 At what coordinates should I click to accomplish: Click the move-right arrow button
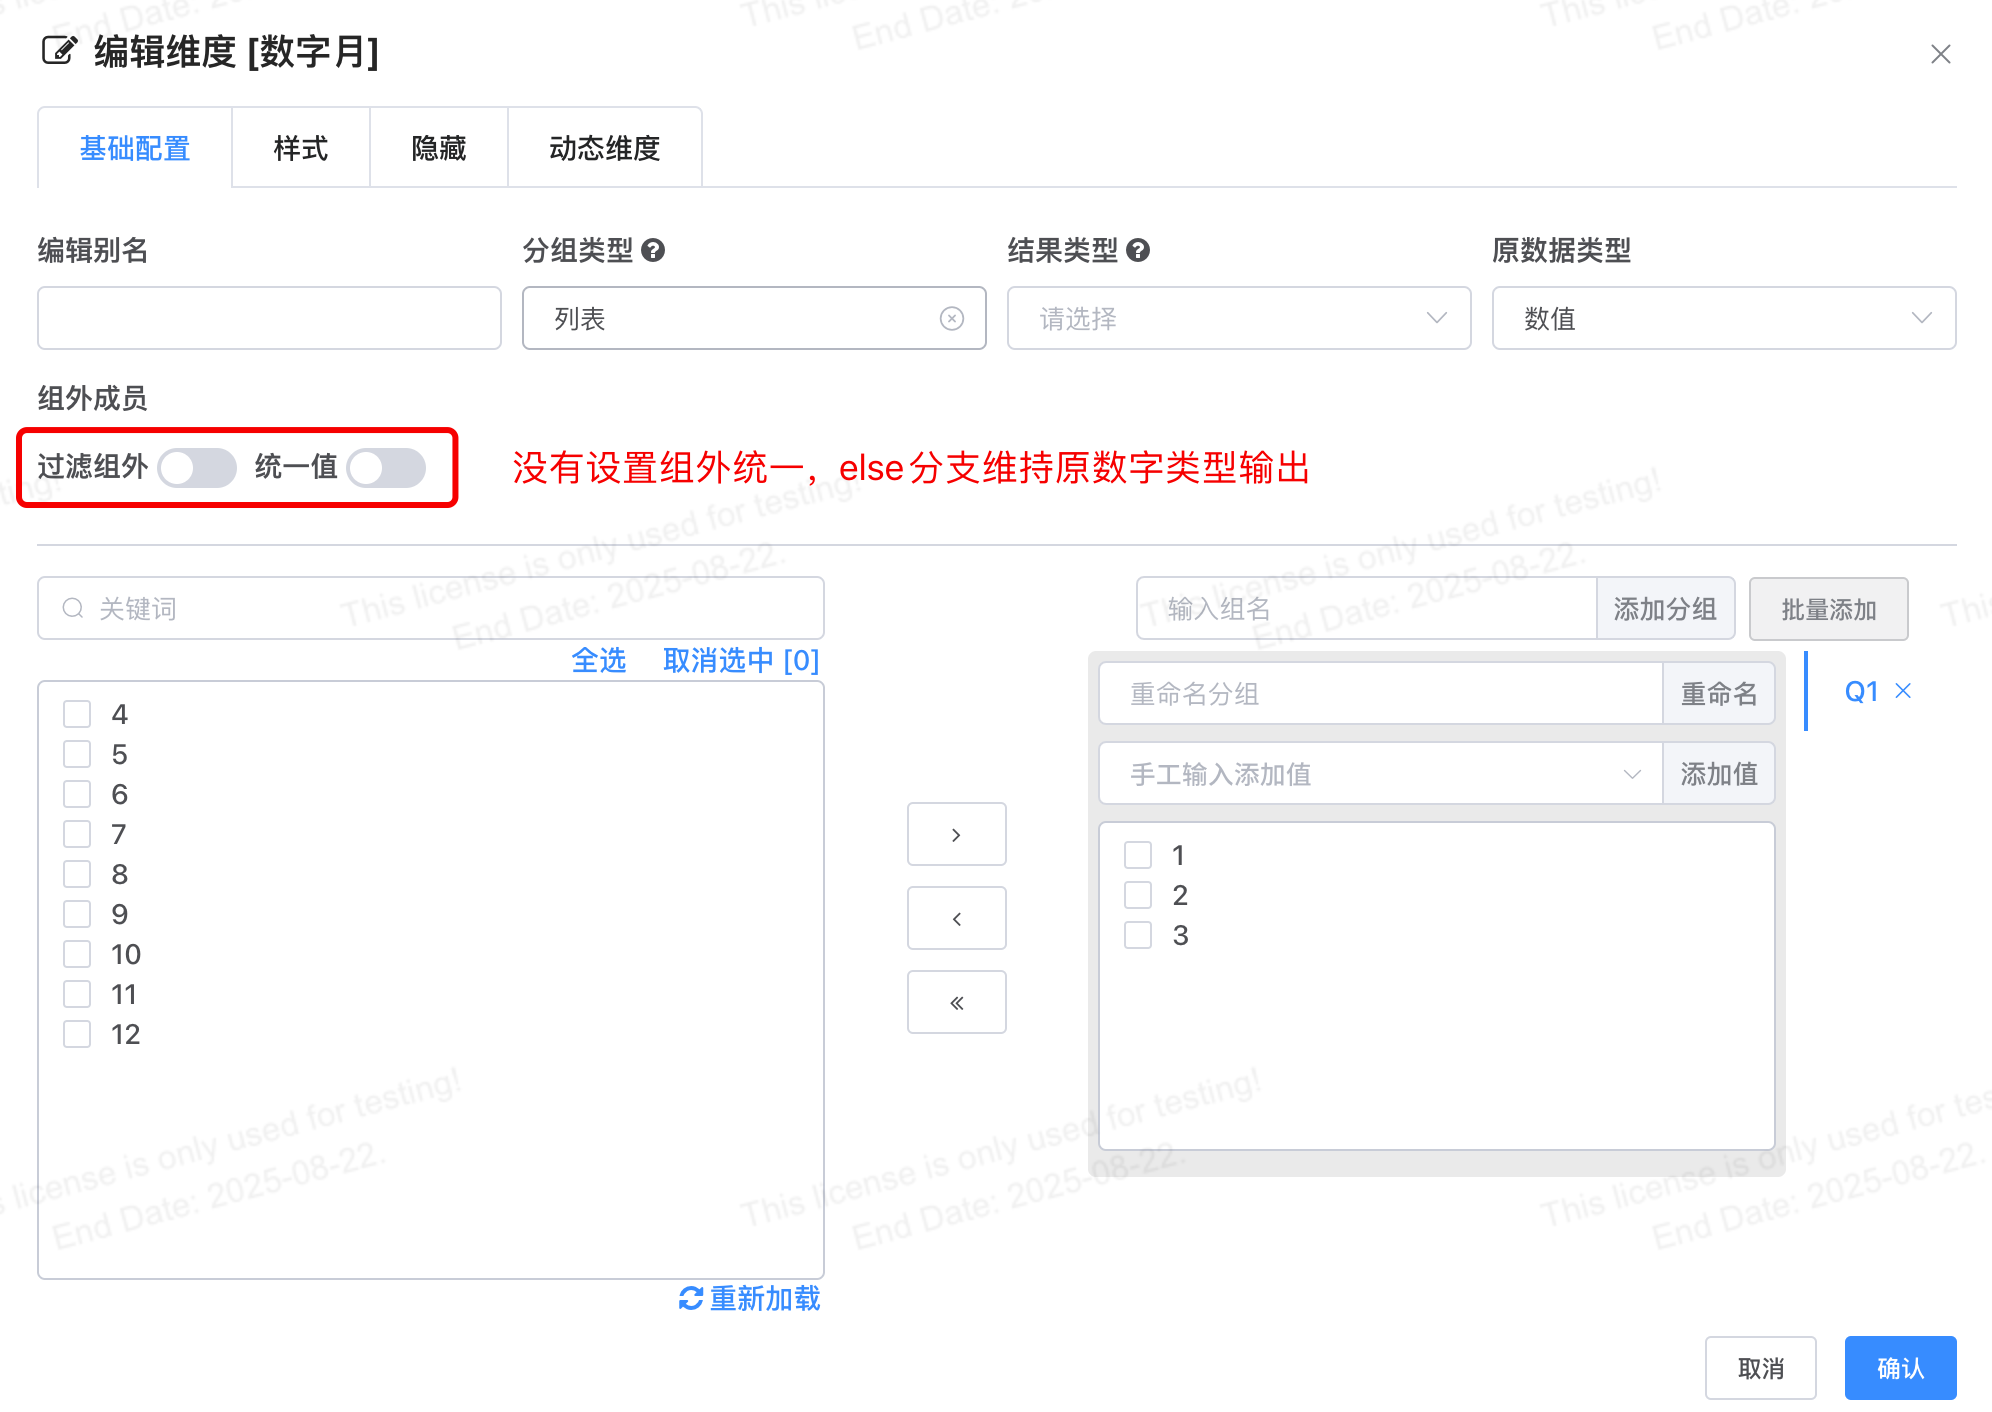(956, 834)
